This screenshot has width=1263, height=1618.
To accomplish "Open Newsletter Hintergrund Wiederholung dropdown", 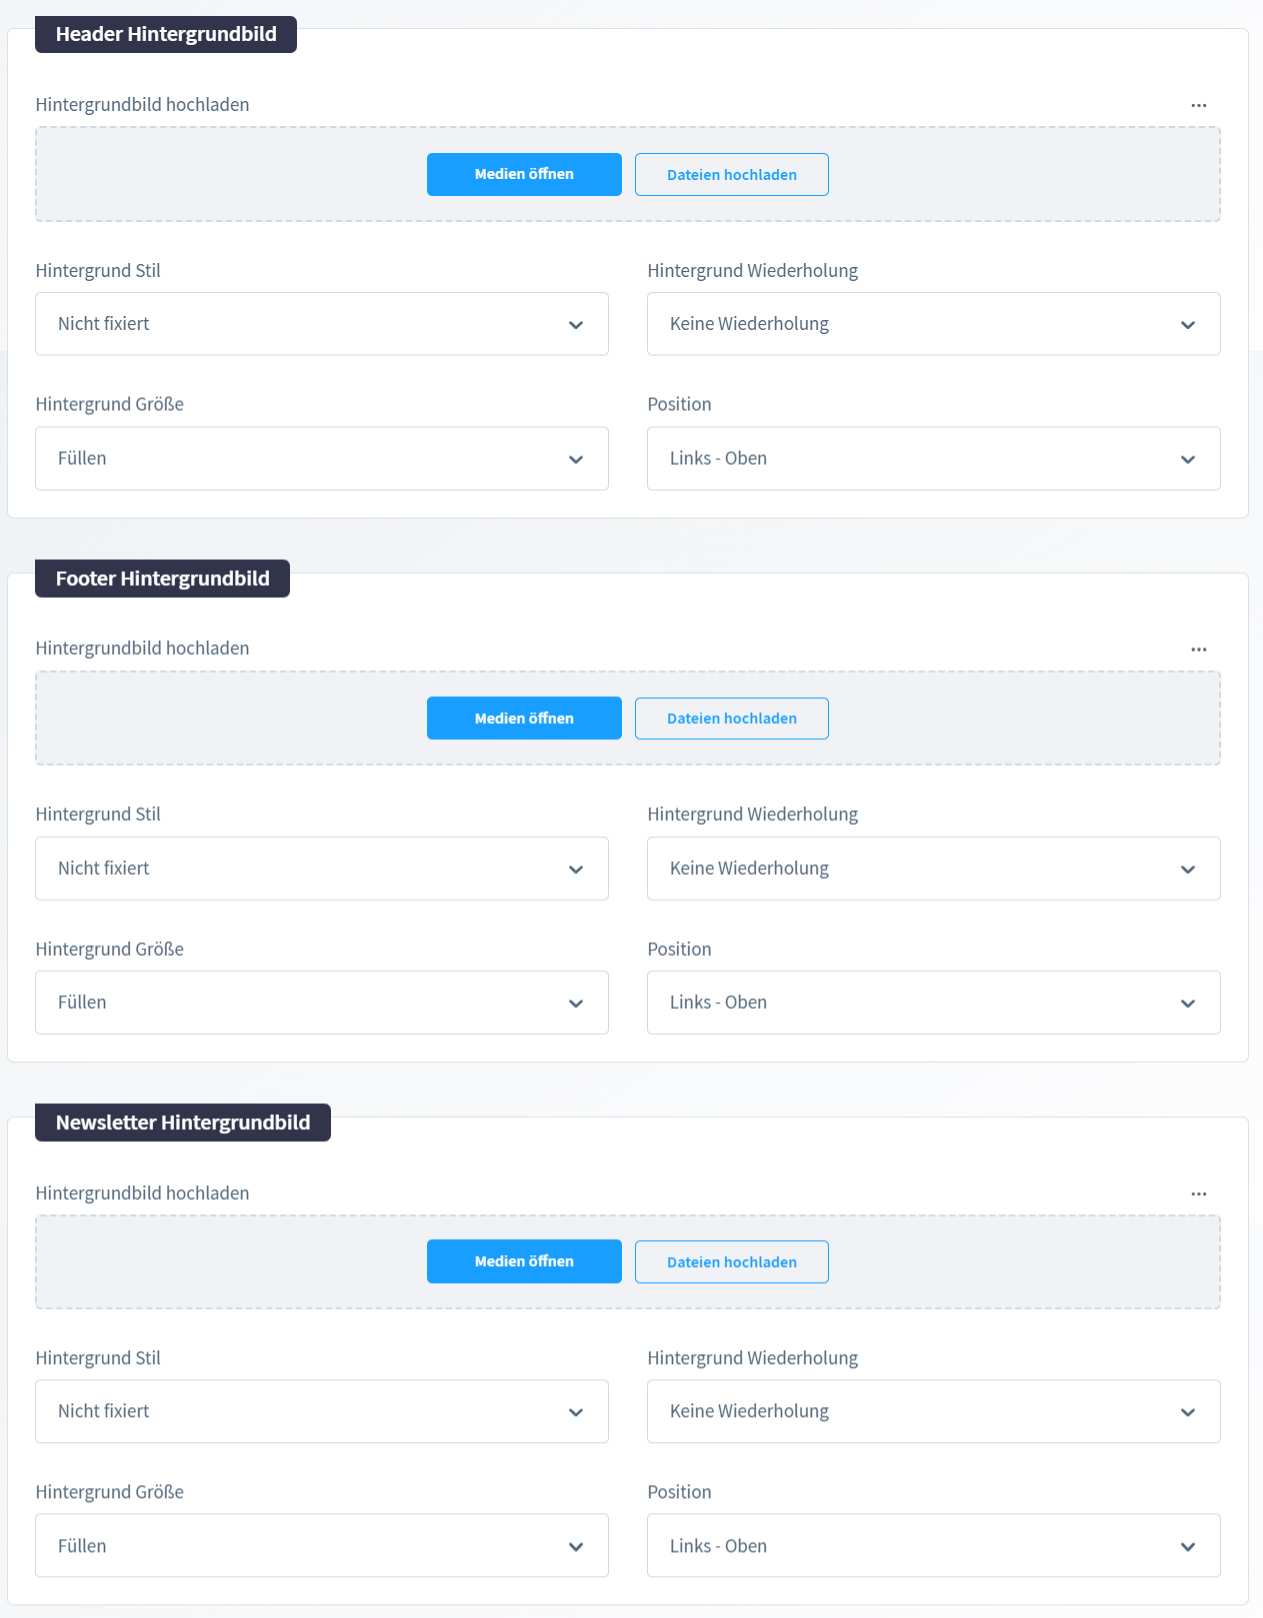I will [x=933, y=1411].
